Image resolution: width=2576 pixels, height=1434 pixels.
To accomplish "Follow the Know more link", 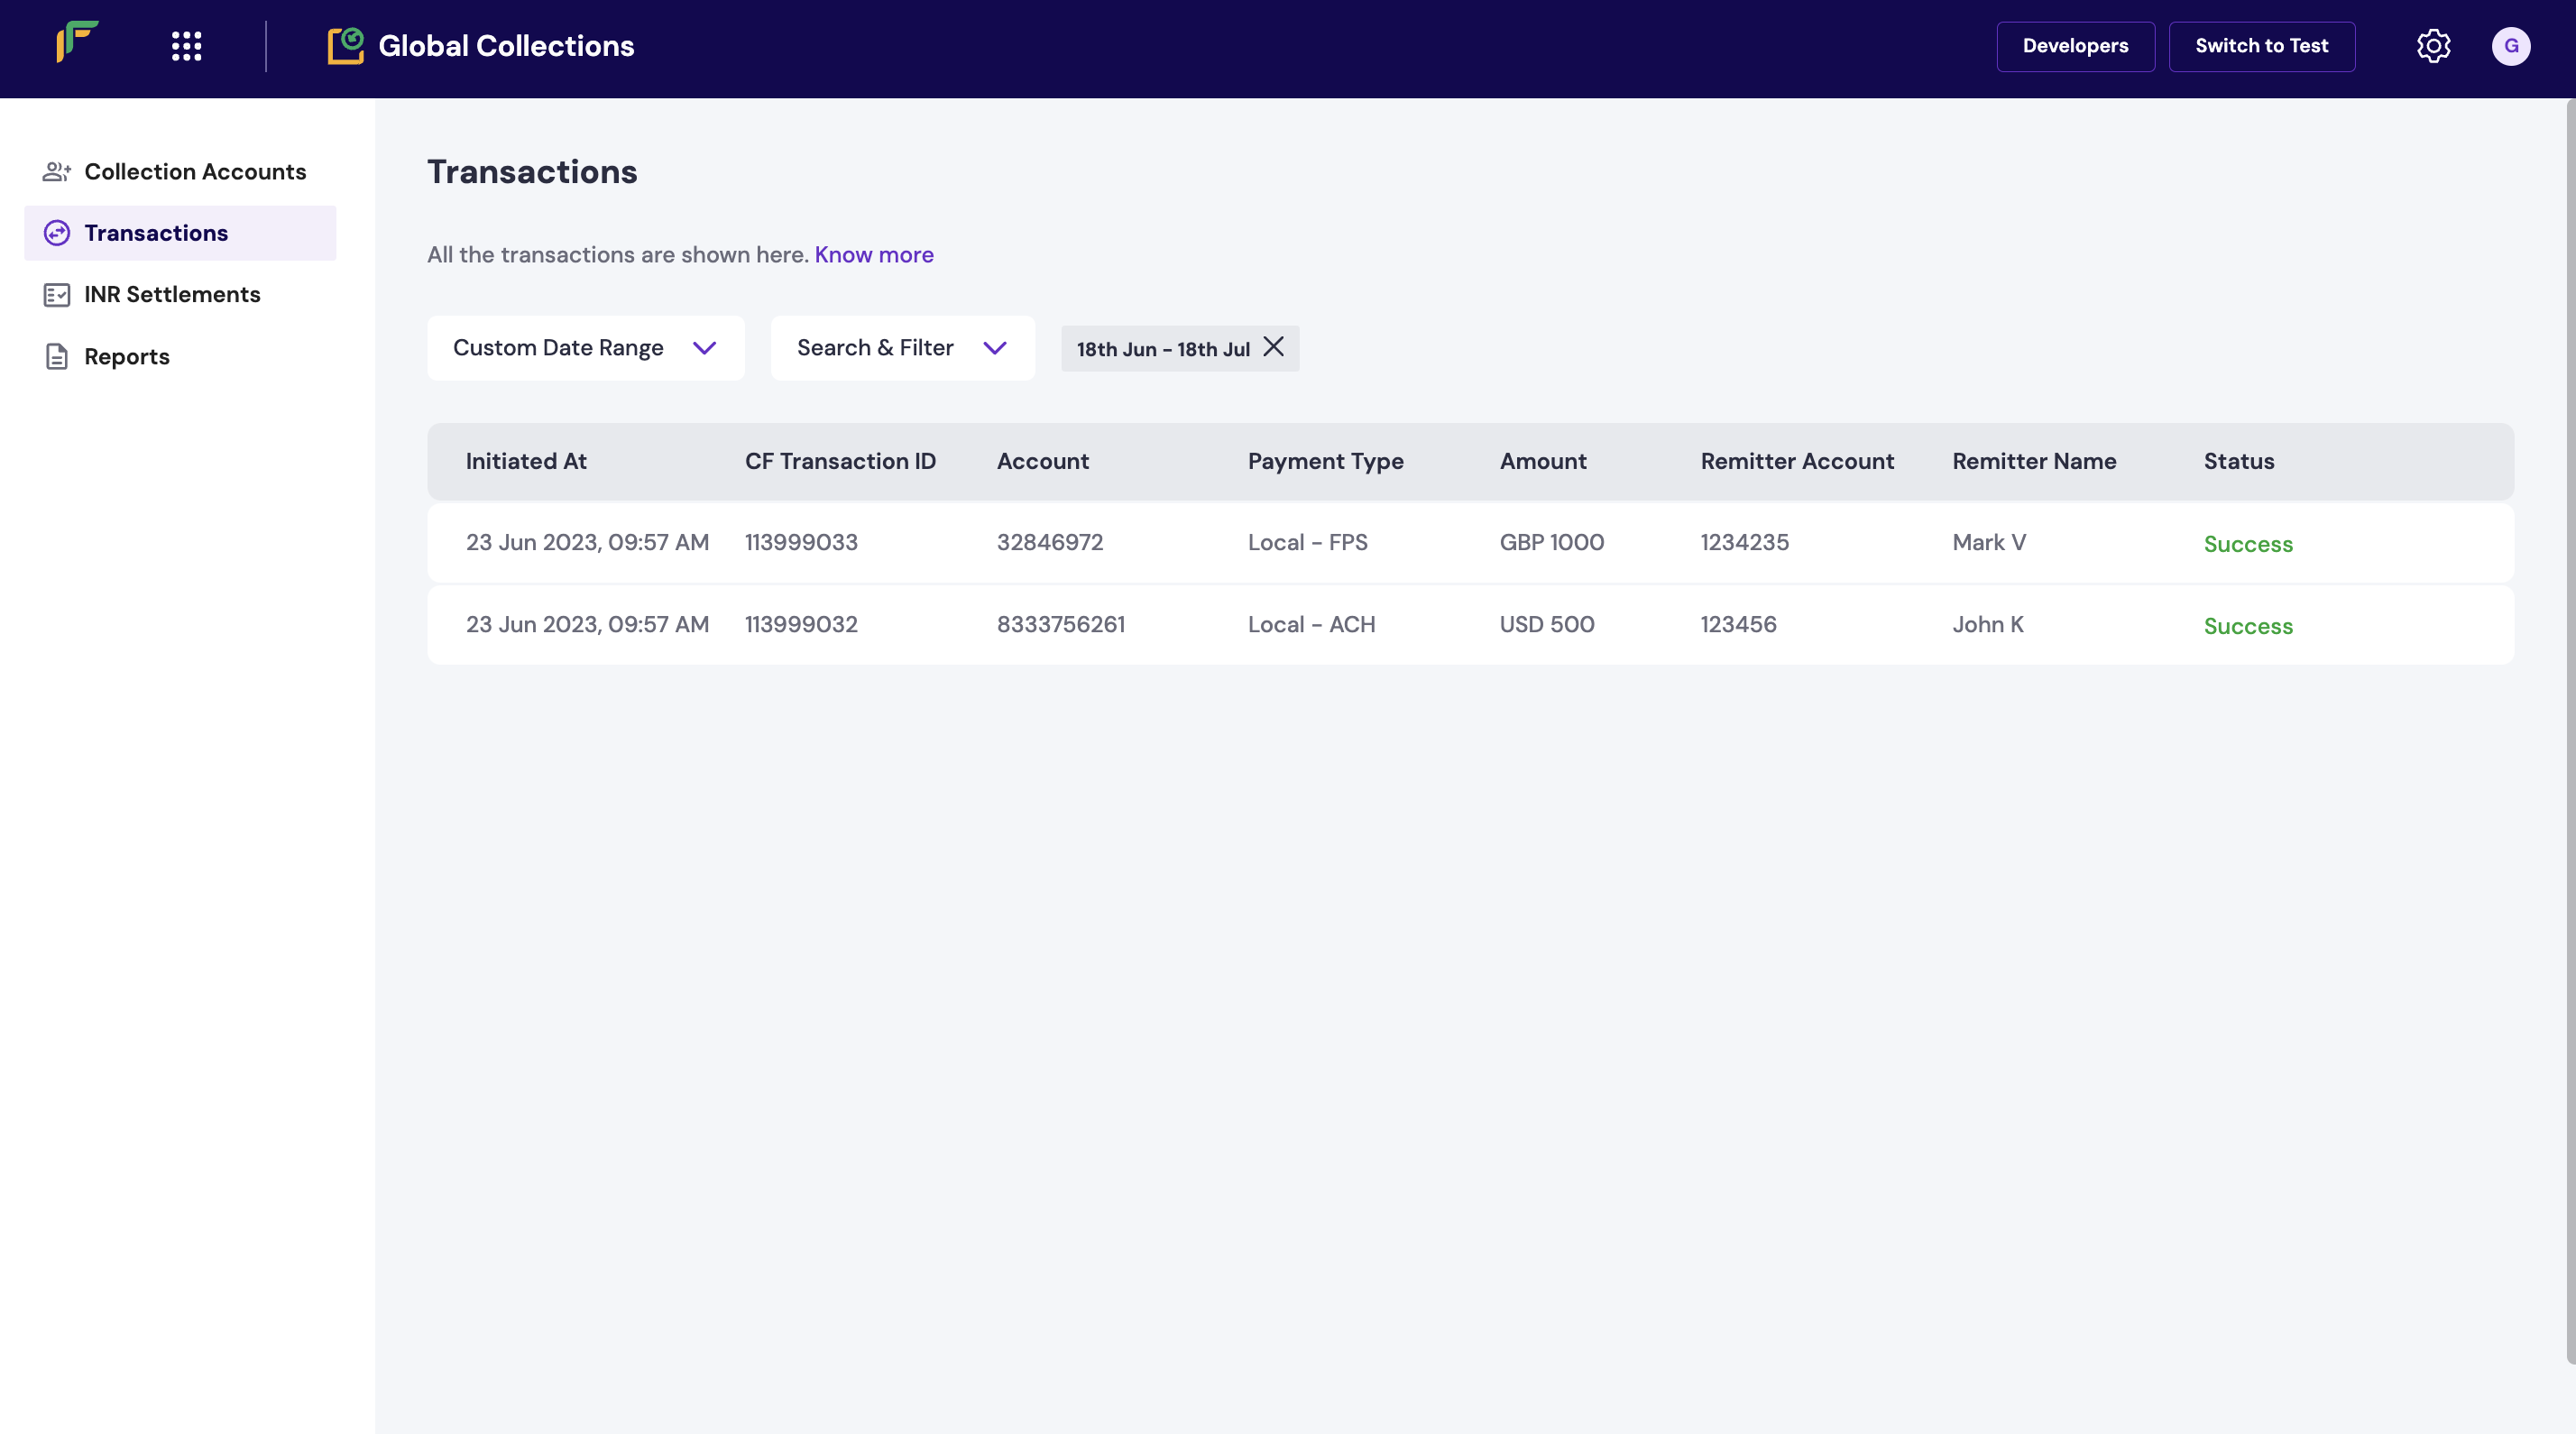I will [873, 255].
